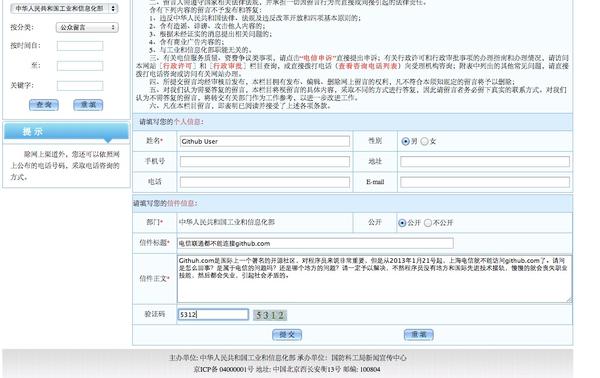Click the 电信申诉 red link
Screen dimensions: 600x378
click(x=318, y=58)
